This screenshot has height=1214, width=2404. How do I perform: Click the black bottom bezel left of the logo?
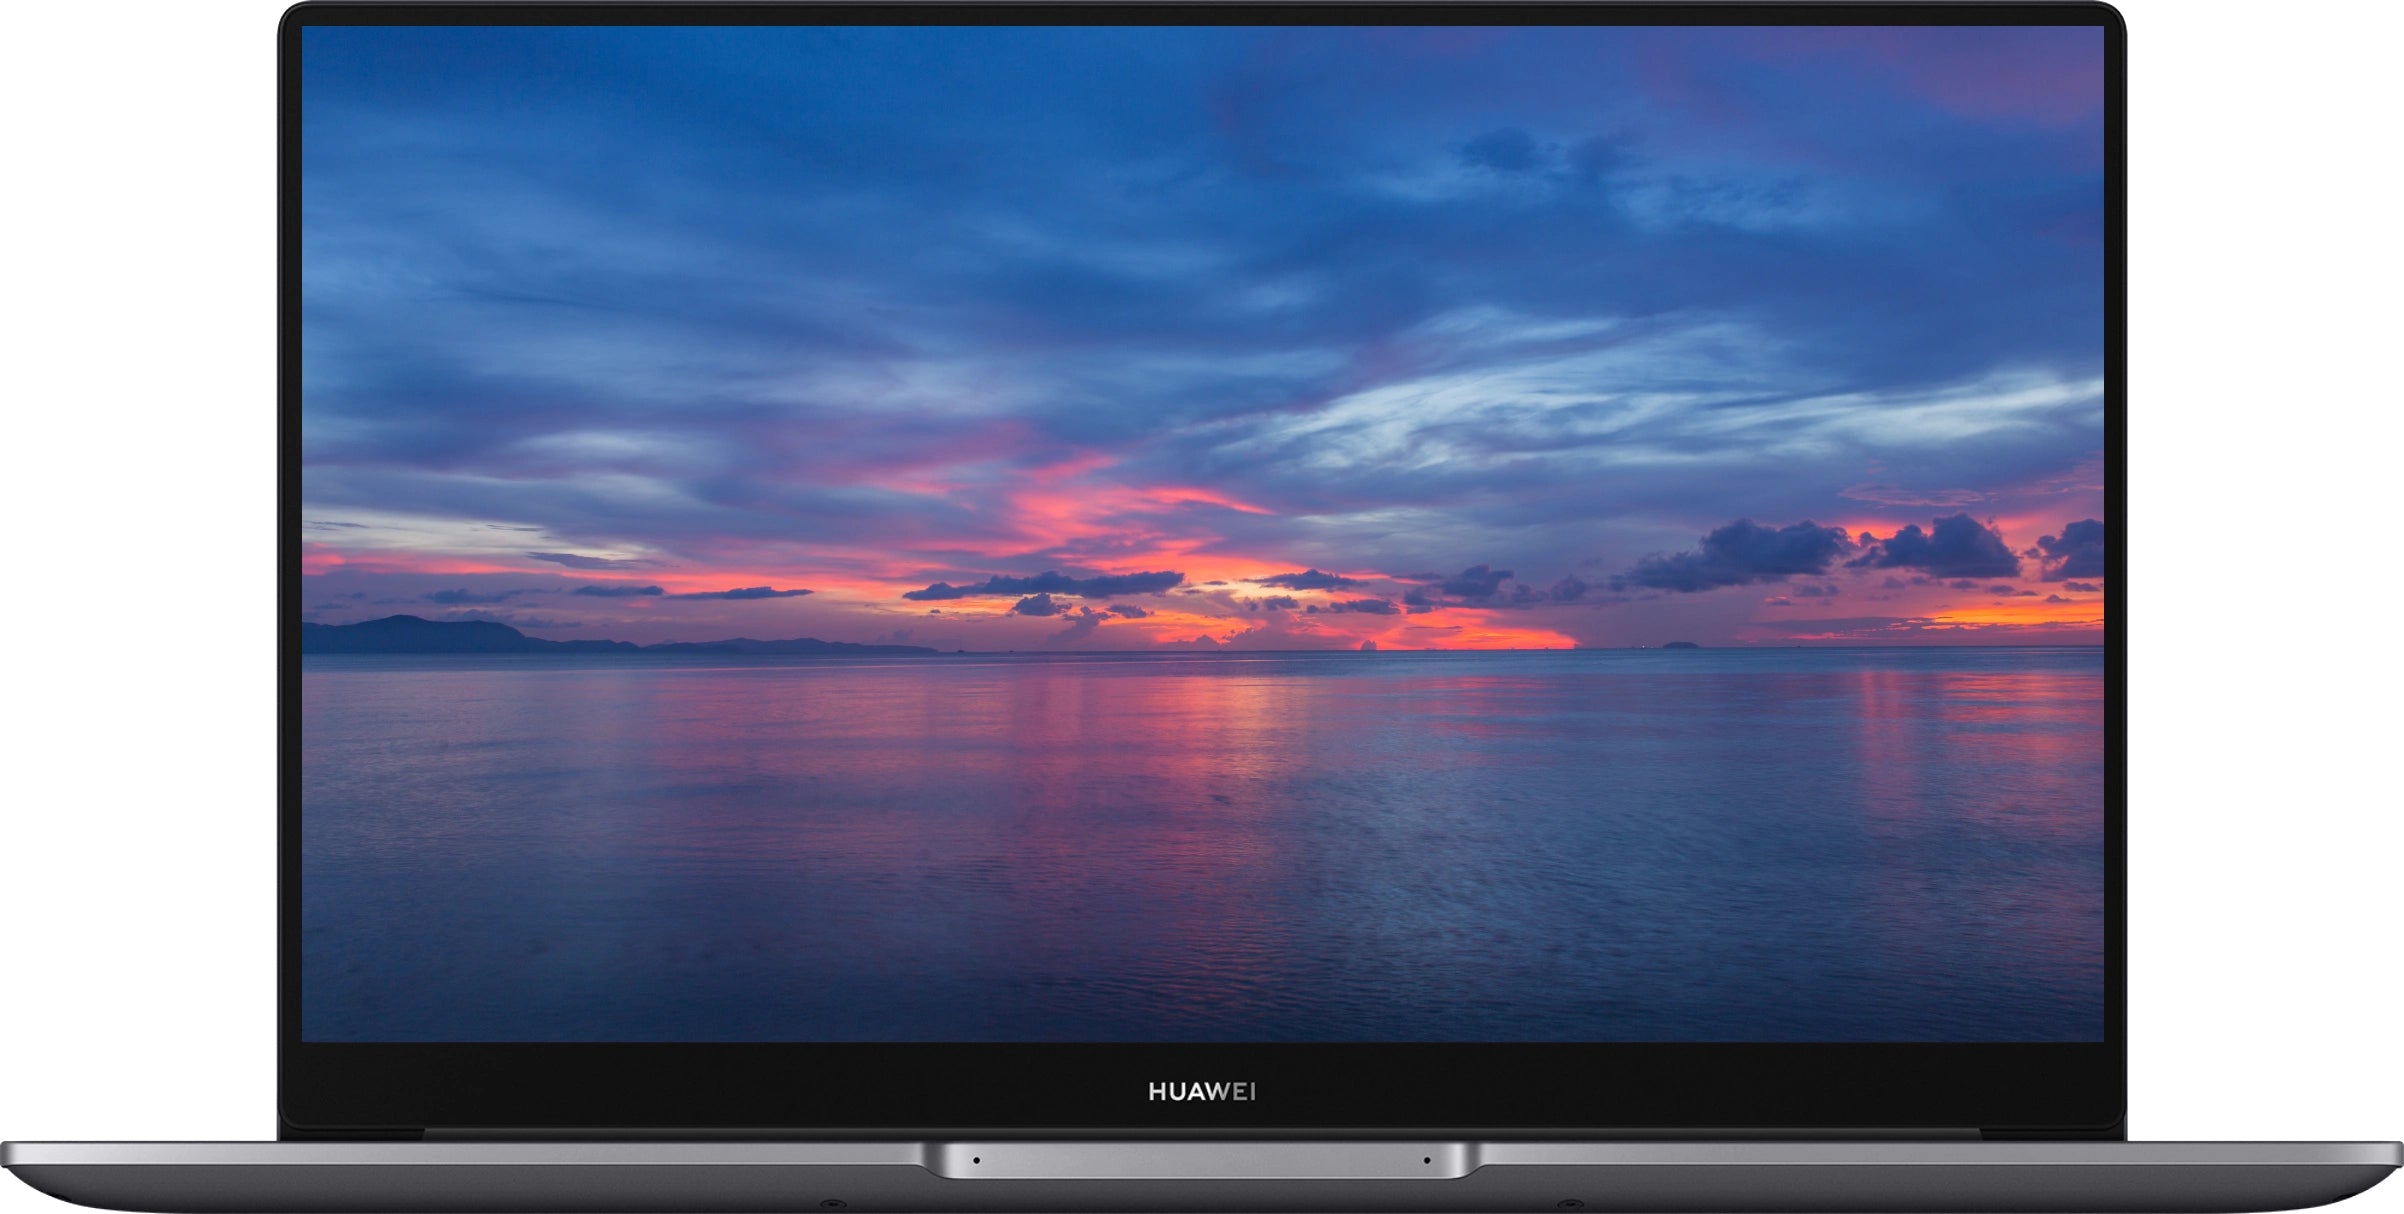pos(700,1090)
